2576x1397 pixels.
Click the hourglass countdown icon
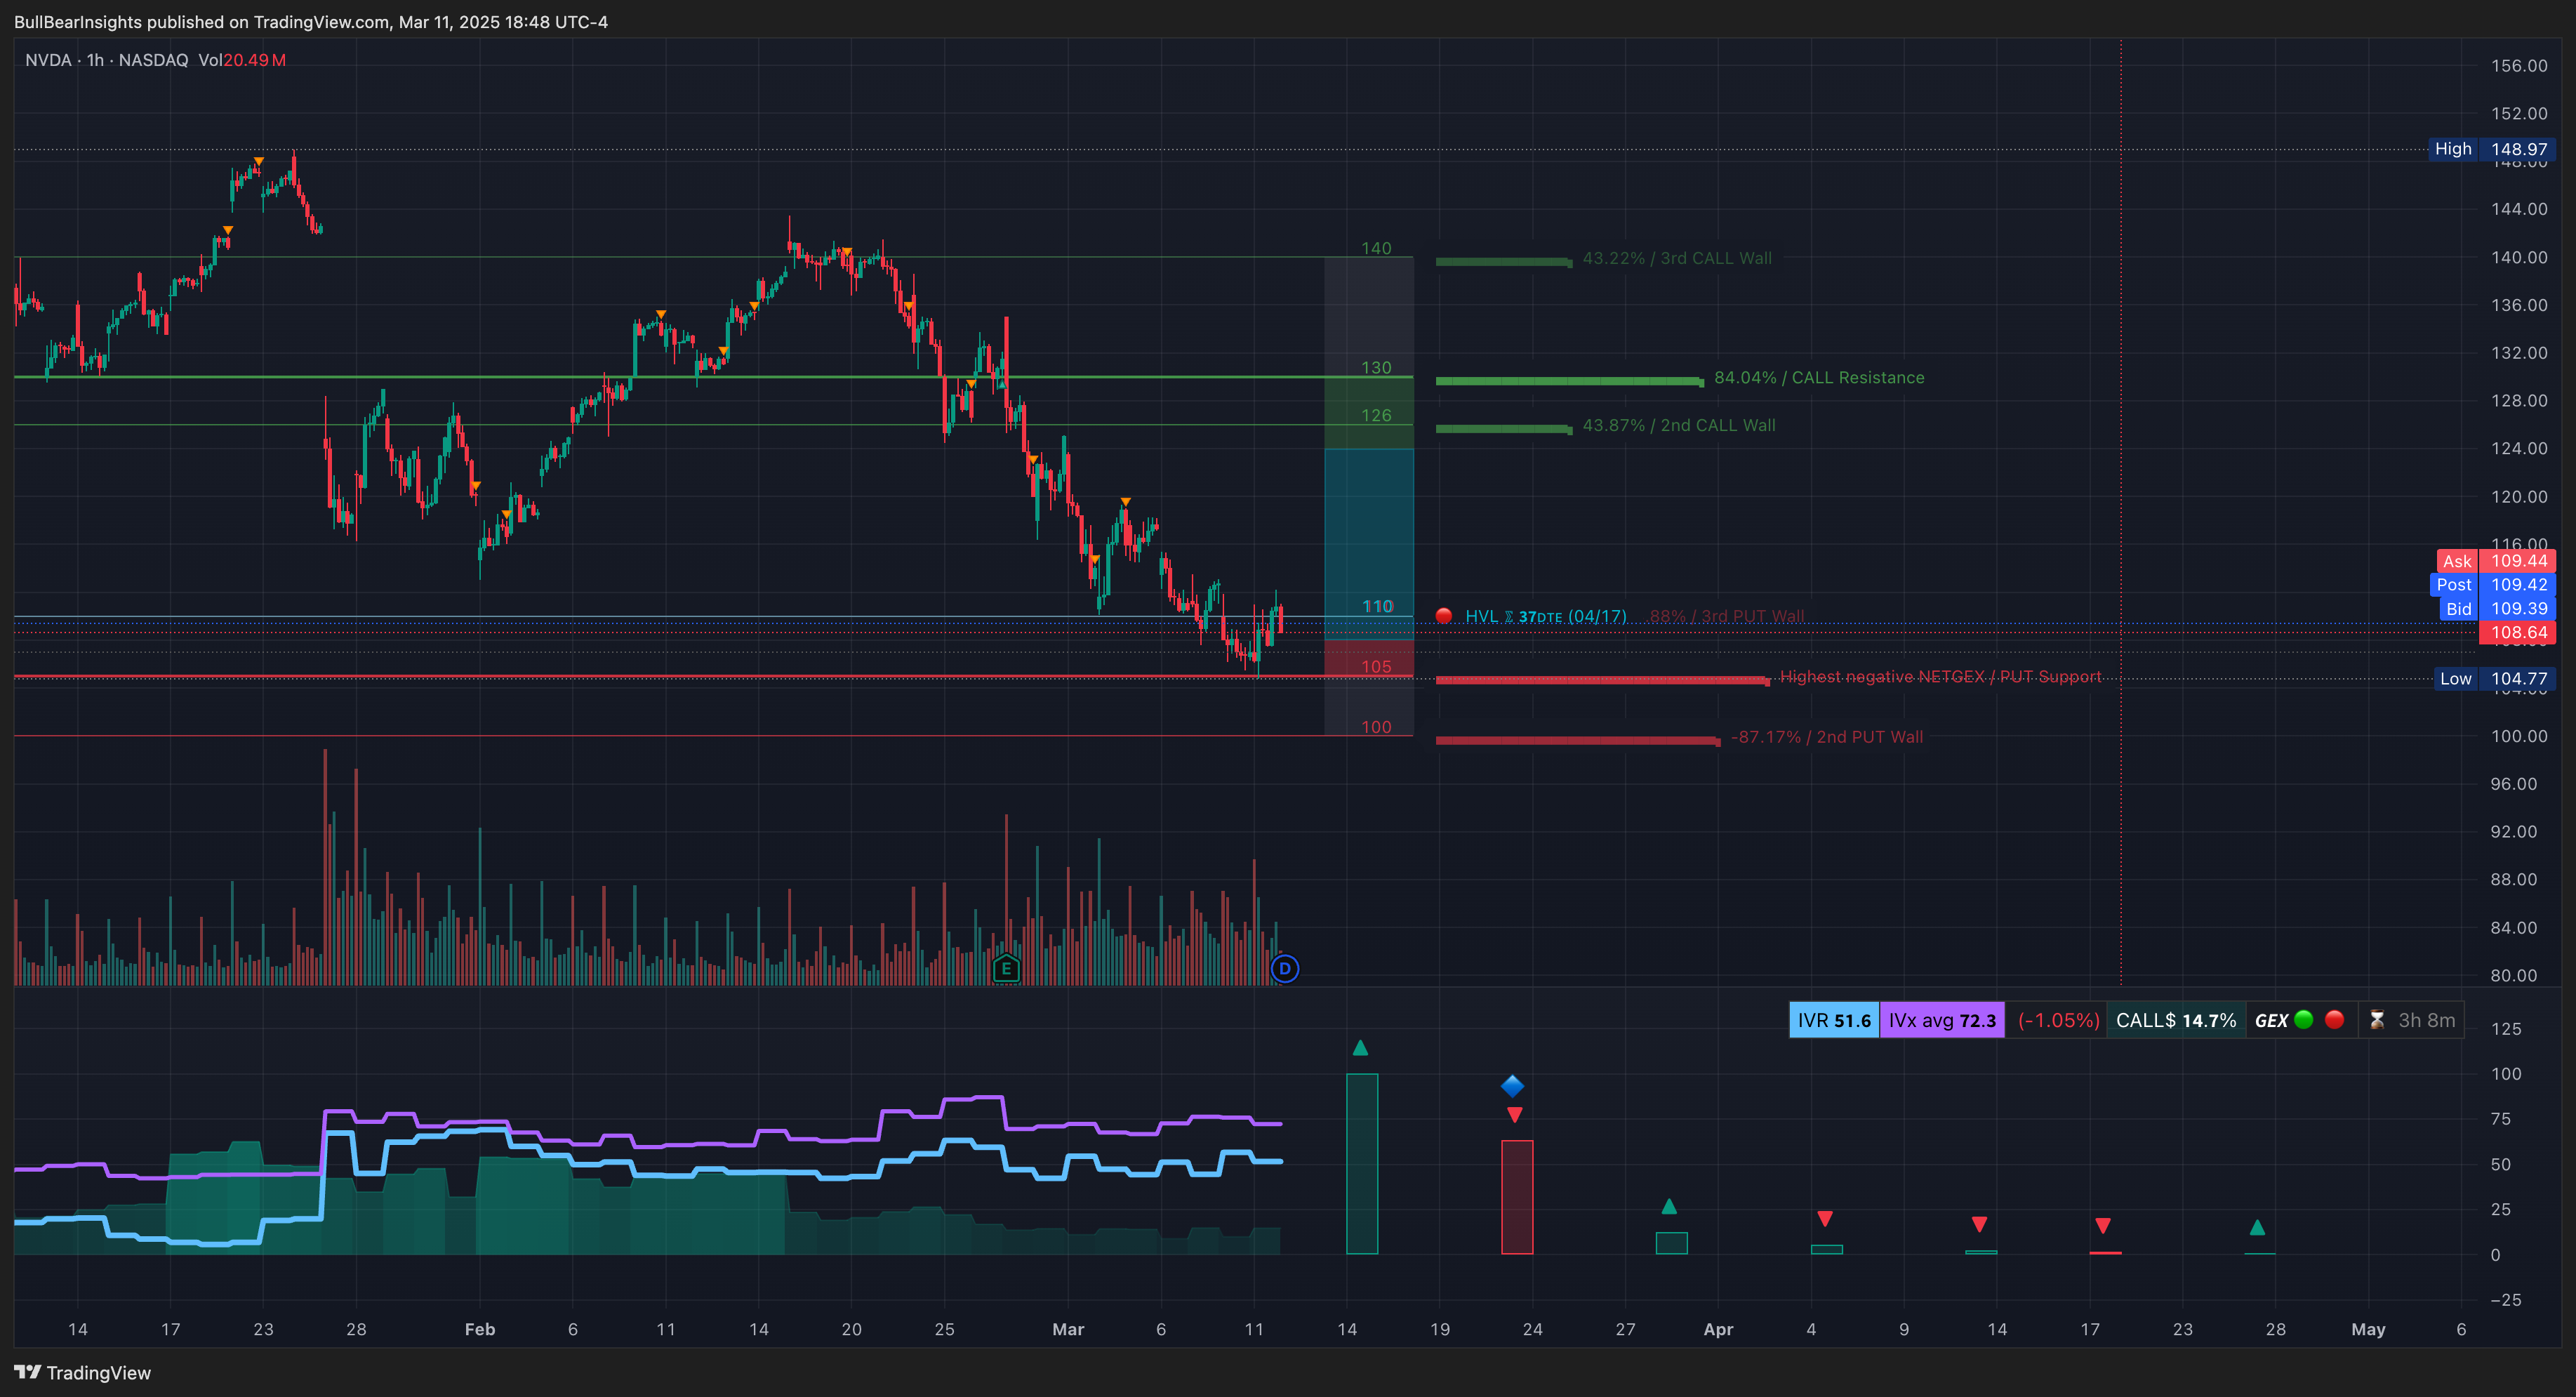coord(2377,1020)
